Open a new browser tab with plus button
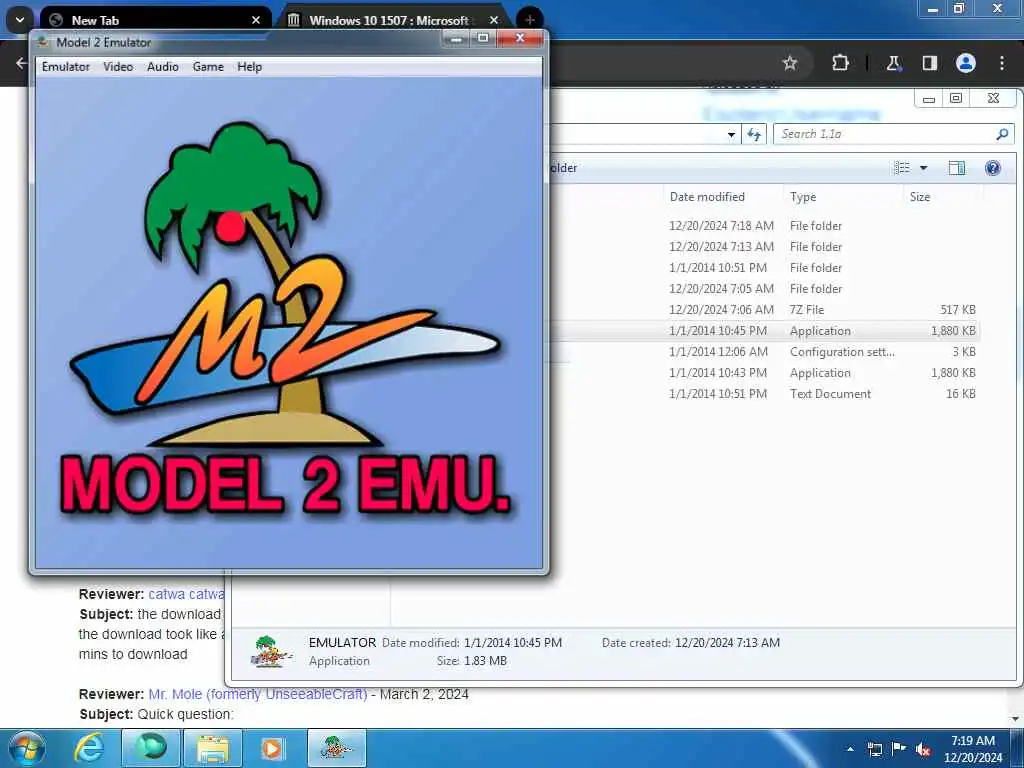Viewport: 1024px width, 768px height. [x=530, y=20]
